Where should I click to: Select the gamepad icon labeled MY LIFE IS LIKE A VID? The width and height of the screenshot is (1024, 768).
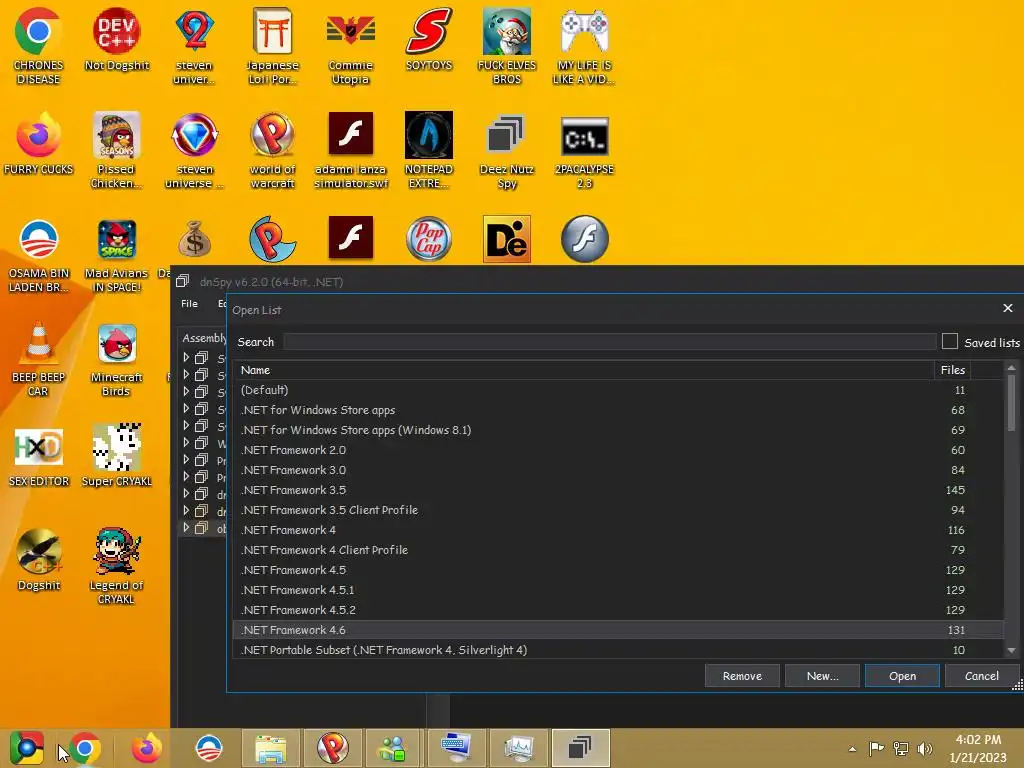(x=584, y=46)
